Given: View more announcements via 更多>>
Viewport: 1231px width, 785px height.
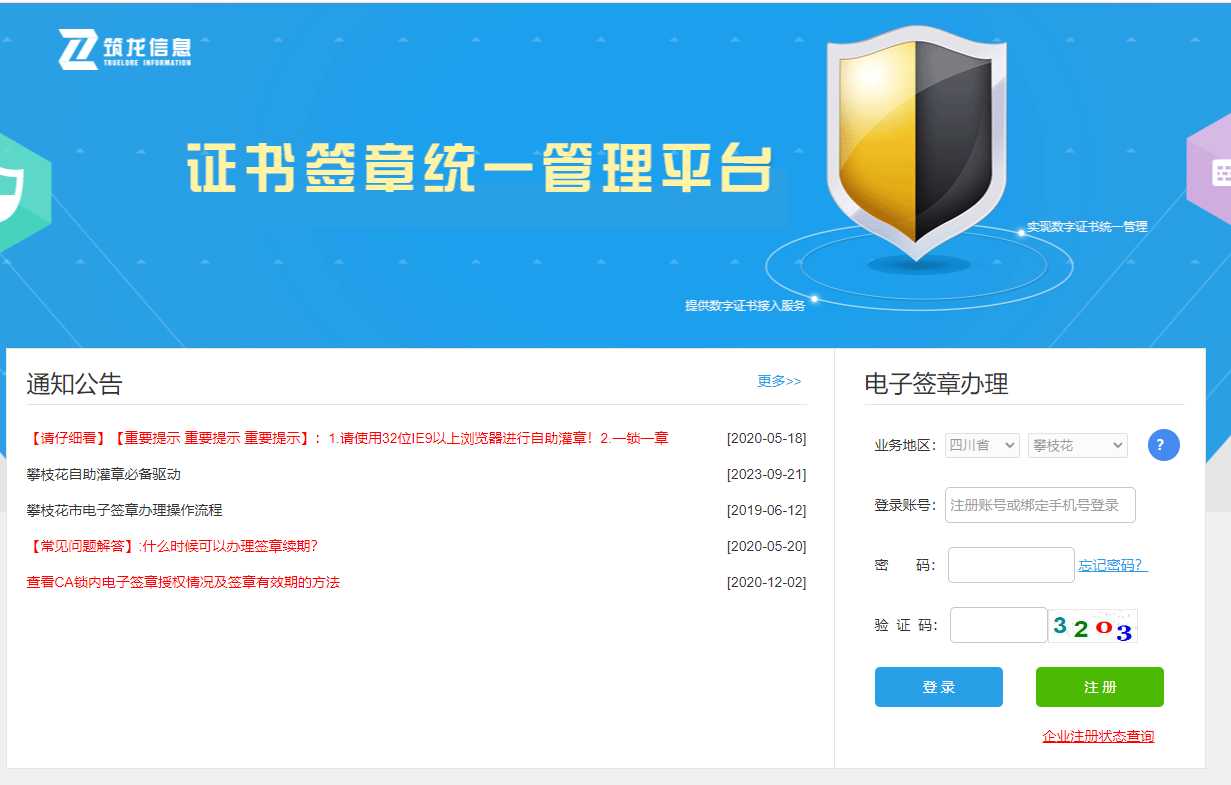Looking at the screenshot, I should (779, 381).
